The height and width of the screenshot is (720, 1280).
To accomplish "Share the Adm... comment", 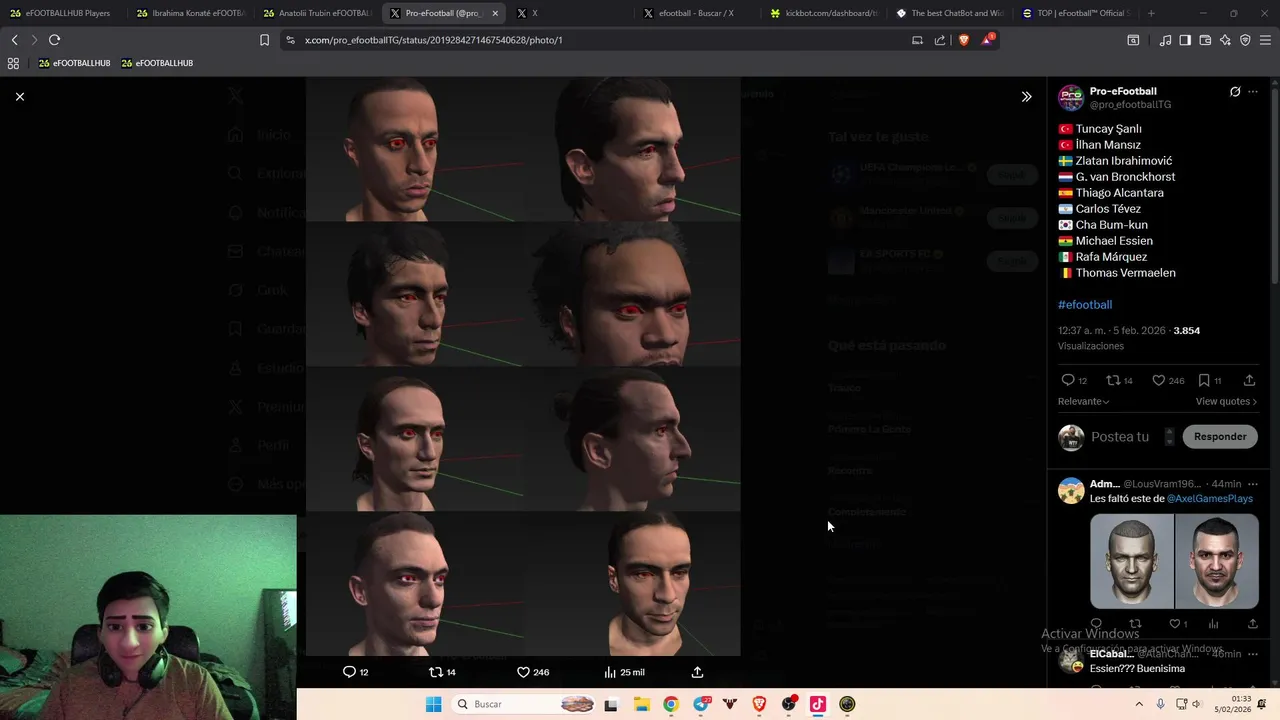I will tap(1252, 624).
